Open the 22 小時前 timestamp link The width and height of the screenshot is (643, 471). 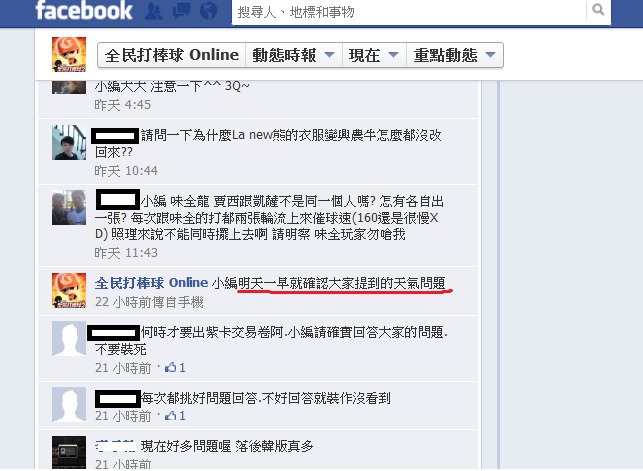(x=122, y=302)
